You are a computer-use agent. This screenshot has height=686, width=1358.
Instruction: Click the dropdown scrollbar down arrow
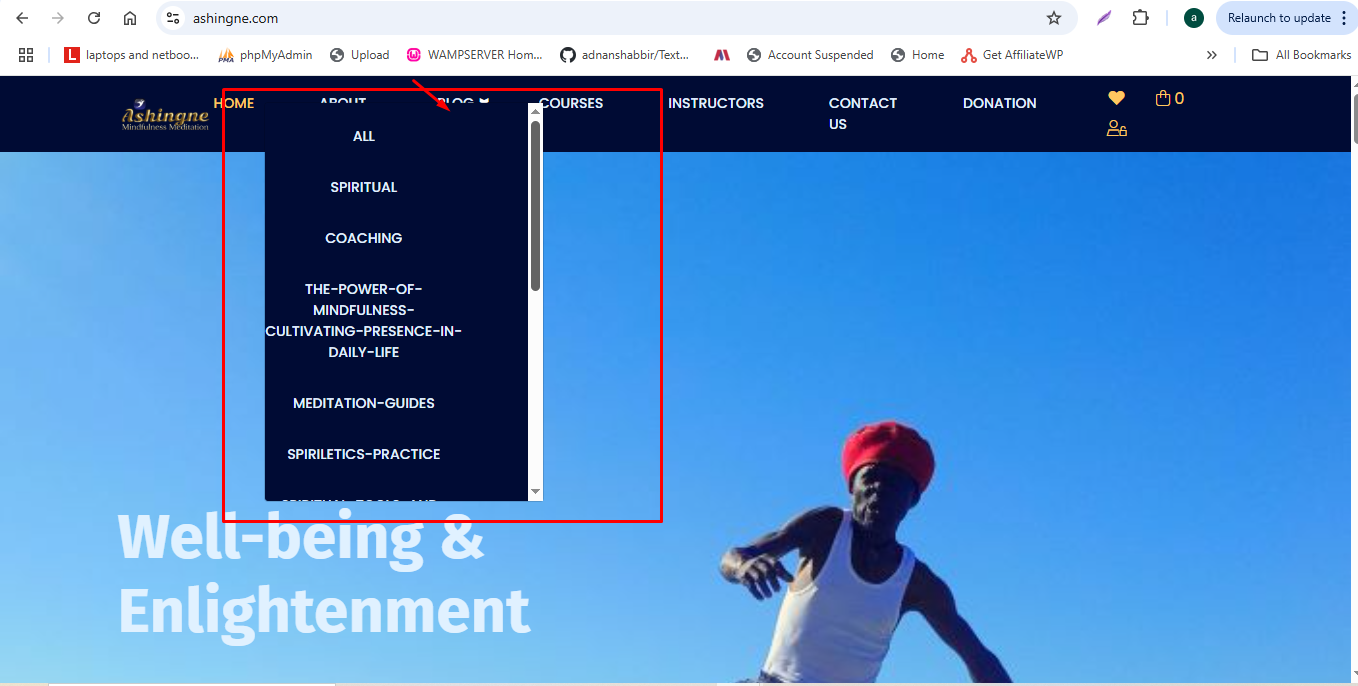[x=535, y=492]
